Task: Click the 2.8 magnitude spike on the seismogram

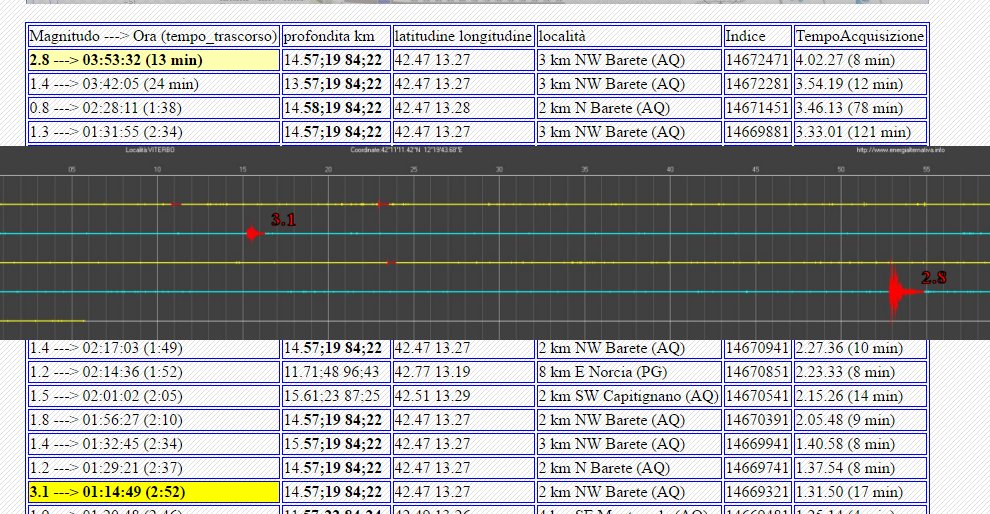Action: point(893,292)
